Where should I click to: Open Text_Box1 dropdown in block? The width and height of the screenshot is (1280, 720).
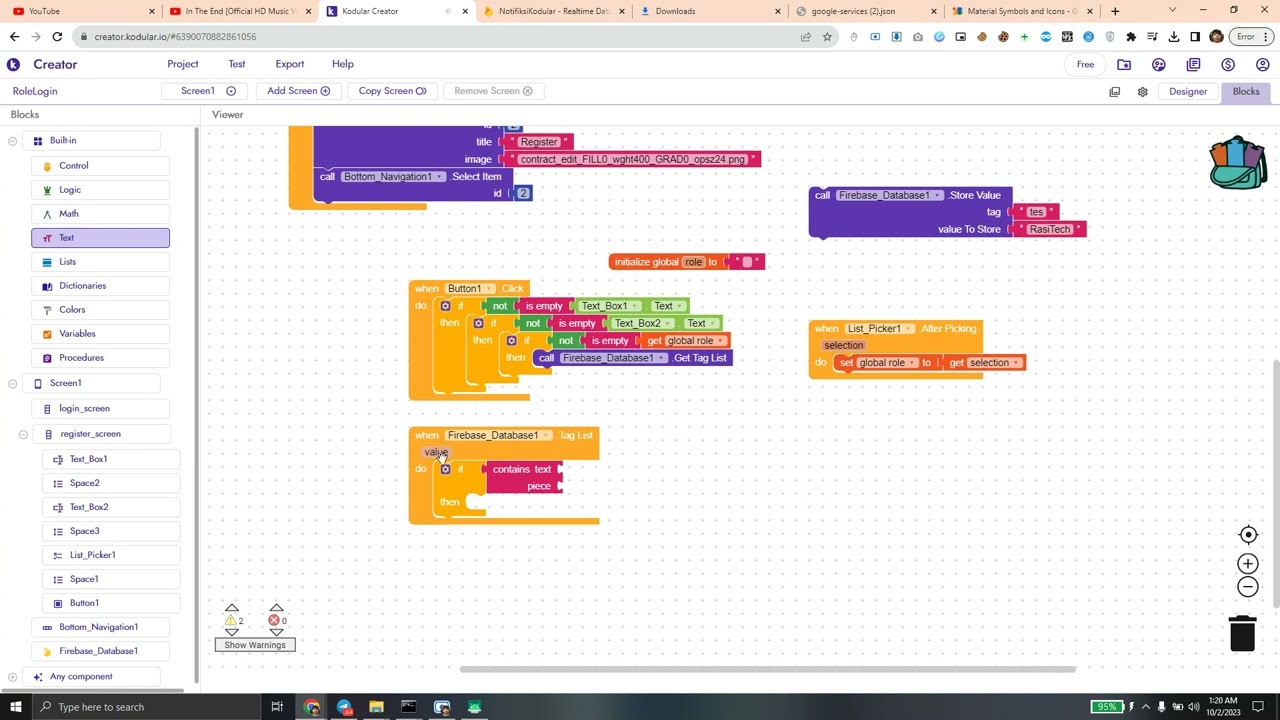608,306
